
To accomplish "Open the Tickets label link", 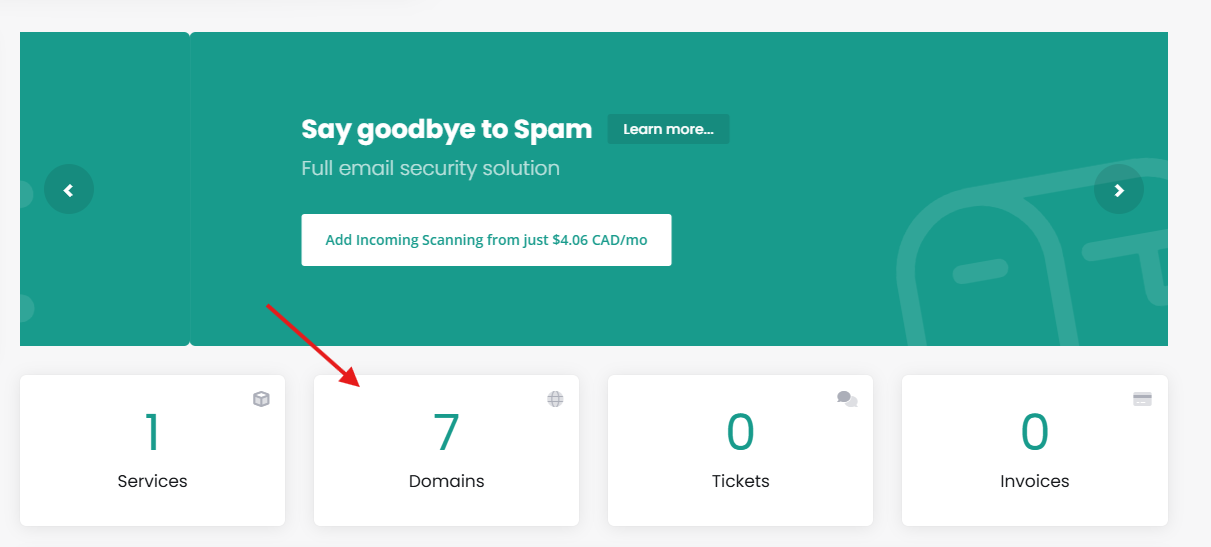I will coord(740,481).
